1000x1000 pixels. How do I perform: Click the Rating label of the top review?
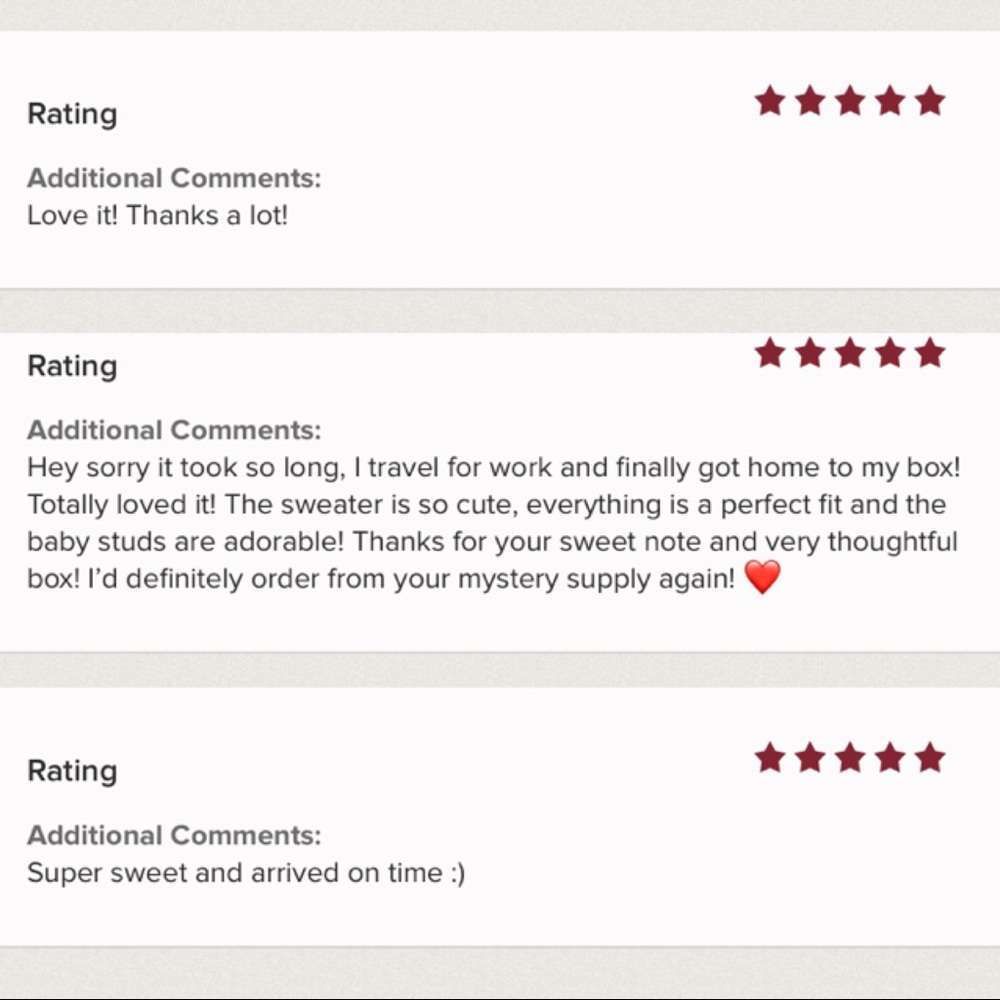point(72,115)
